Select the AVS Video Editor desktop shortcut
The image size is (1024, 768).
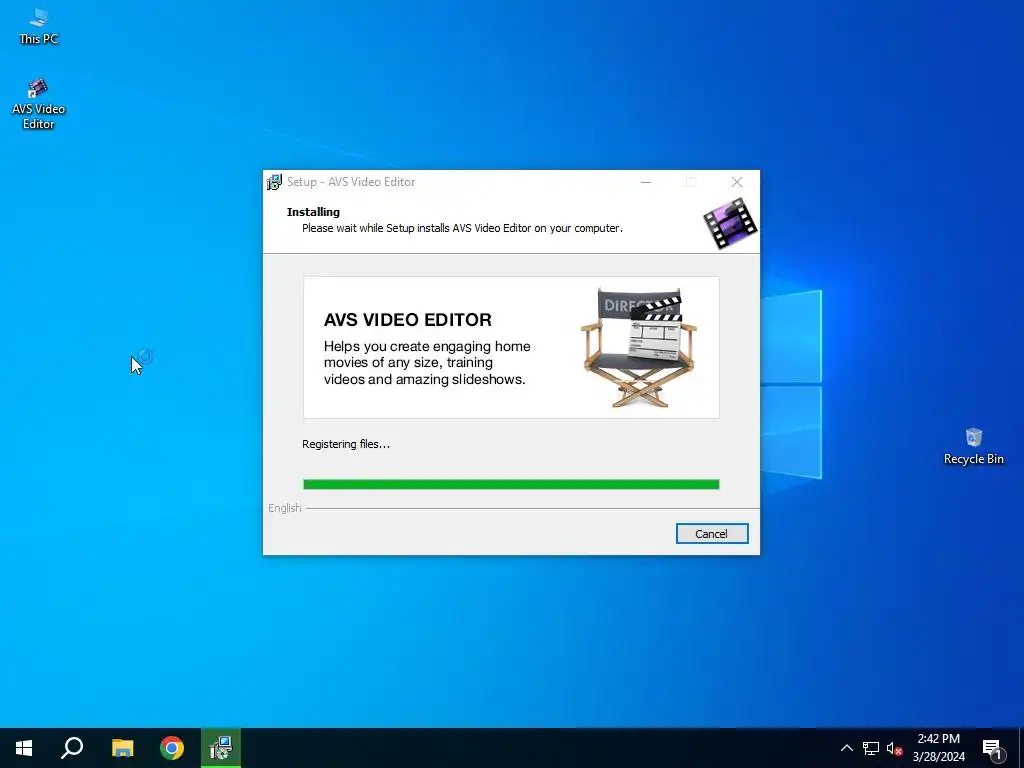[38, 104]
